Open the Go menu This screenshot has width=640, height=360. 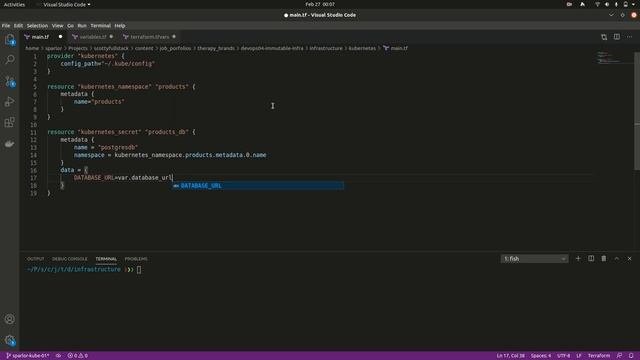[x=71, y=26]
